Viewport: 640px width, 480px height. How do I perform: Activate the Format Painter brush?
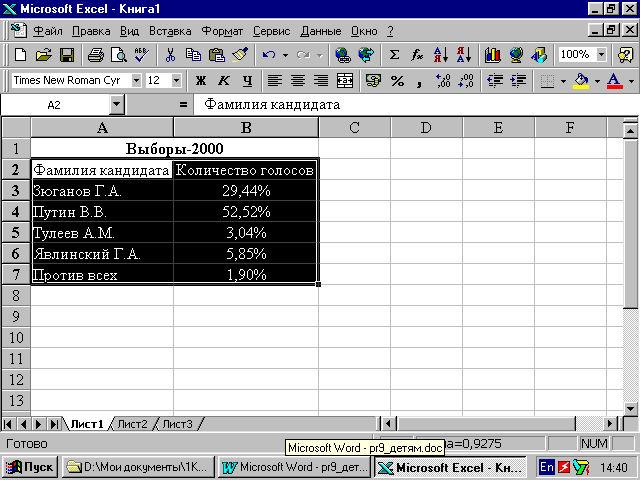click(240, 54)
